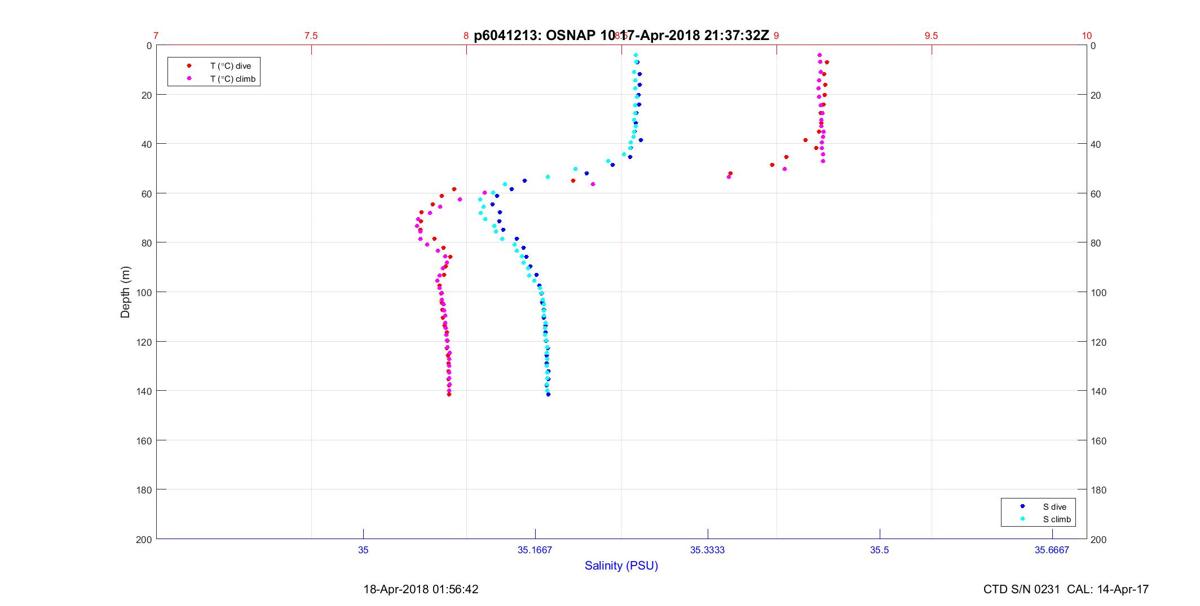Click the 100 tick on right depth axis
The height and width of the screenshot is (606, 1200).
tap(1100, 292)
